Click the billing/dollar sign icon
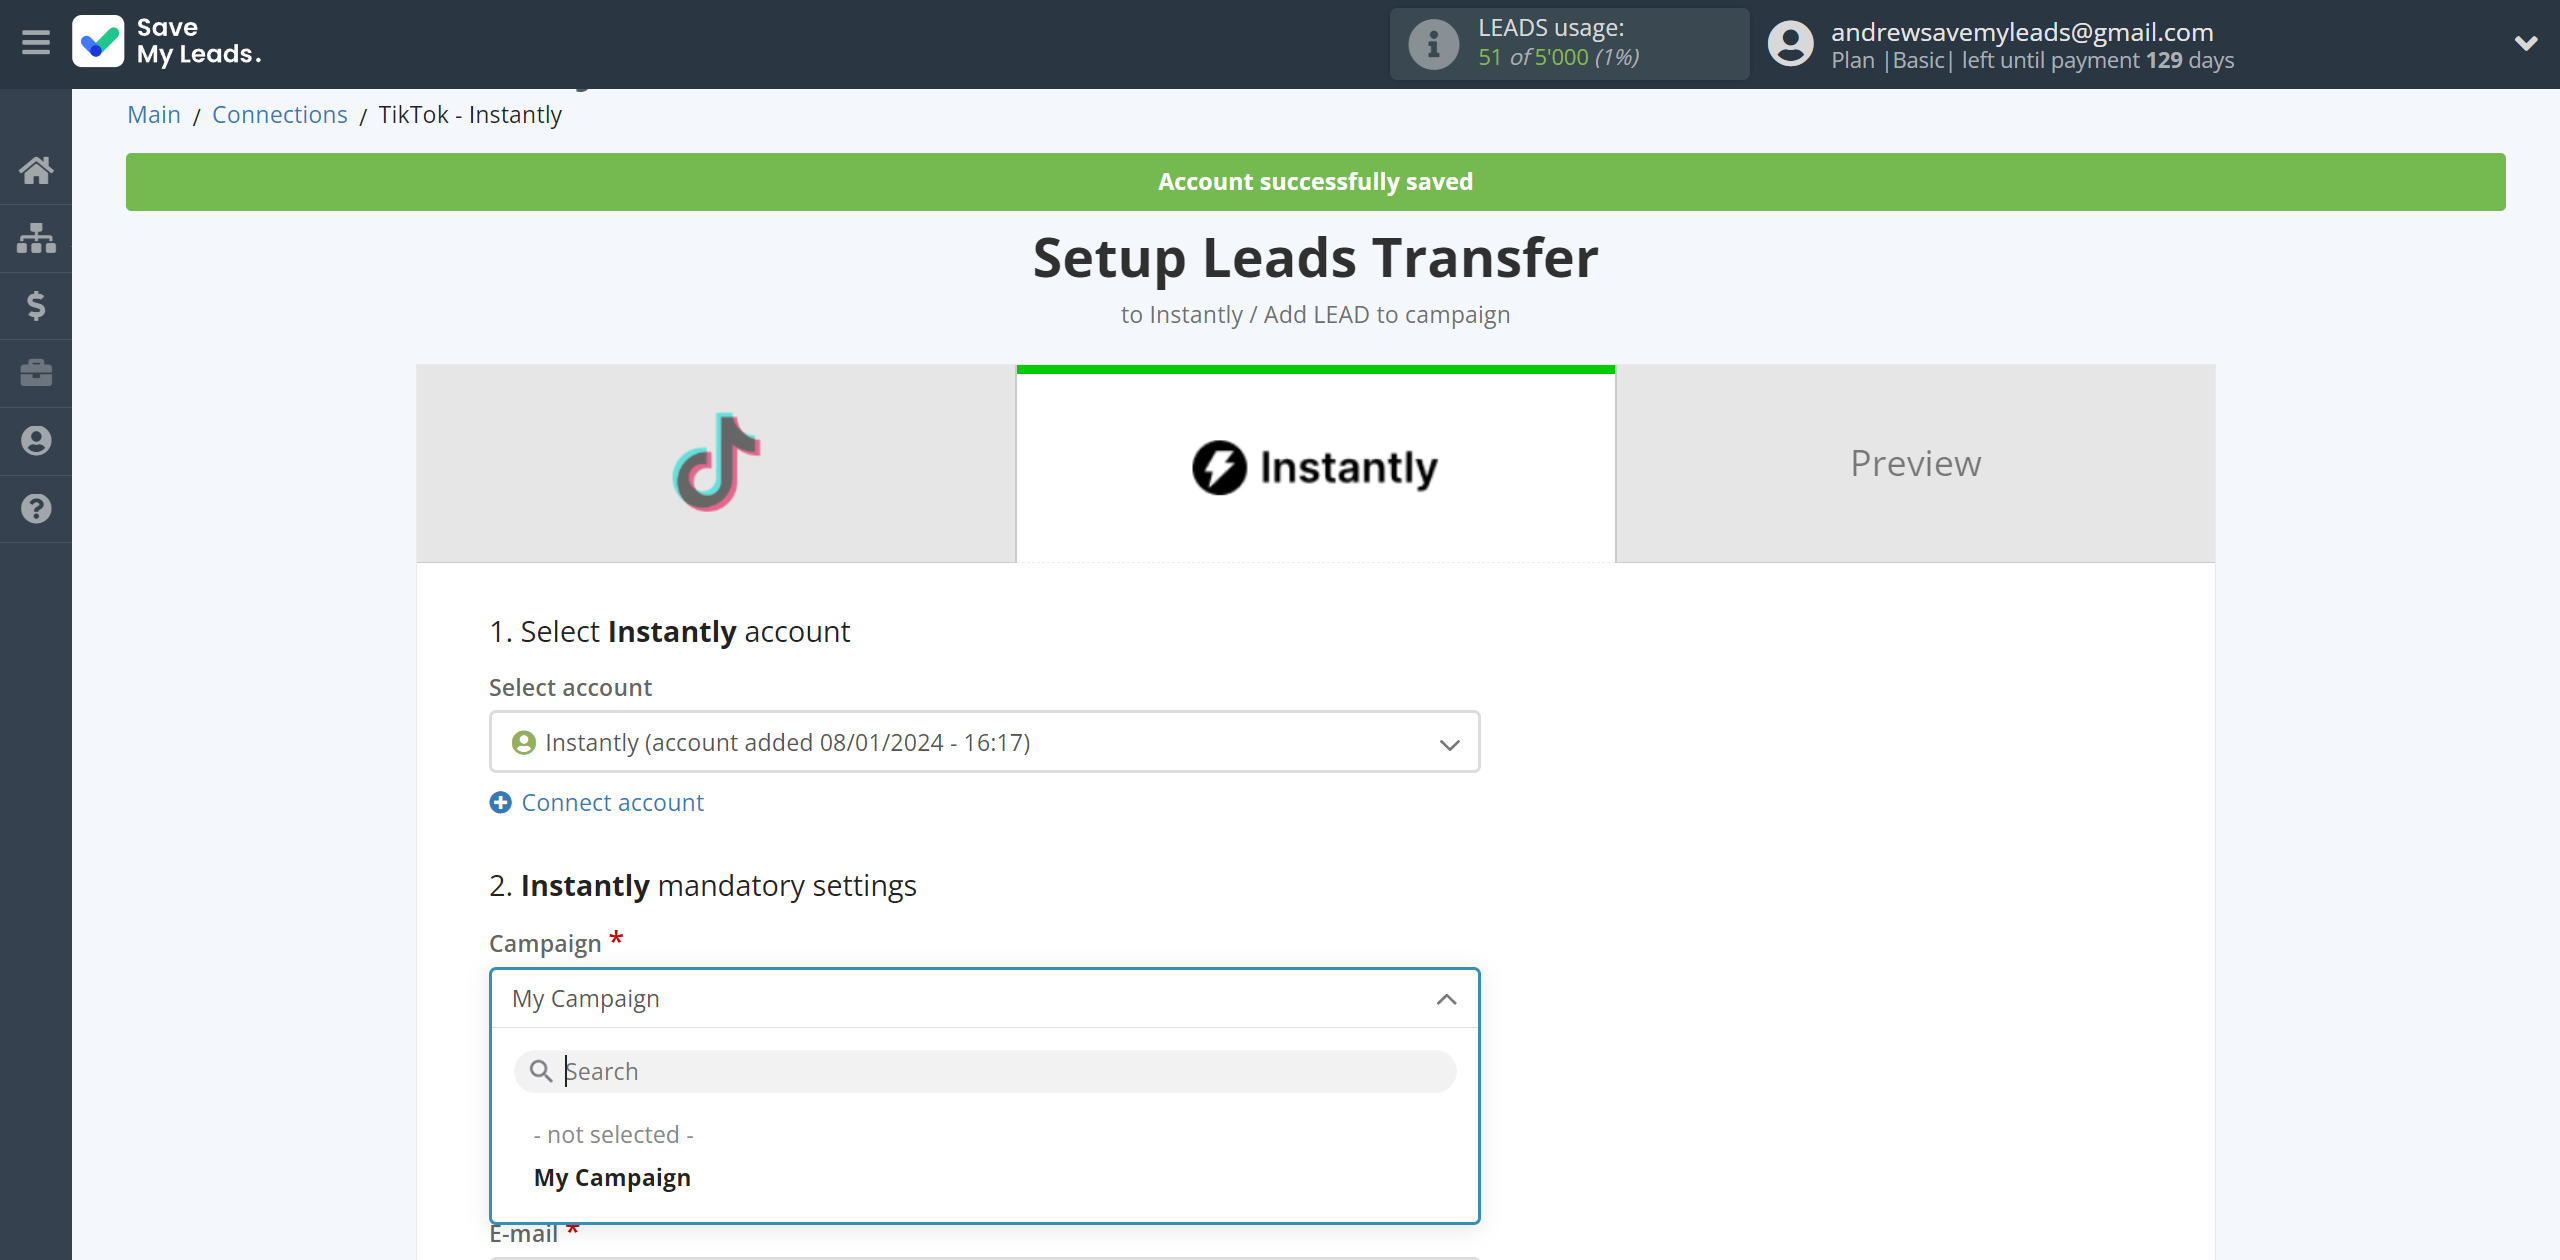Screen dimensions: 2560x1260 click(36, 304)
